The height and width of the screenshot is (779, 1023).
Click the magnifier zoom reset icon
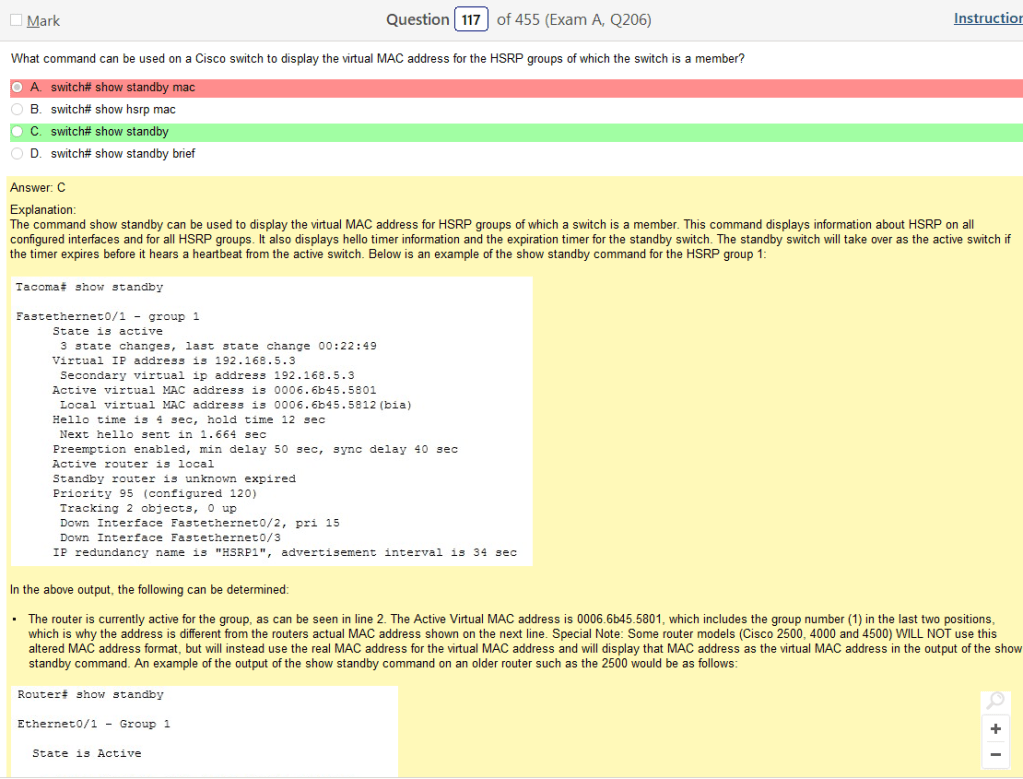click(x=994, y=701)
